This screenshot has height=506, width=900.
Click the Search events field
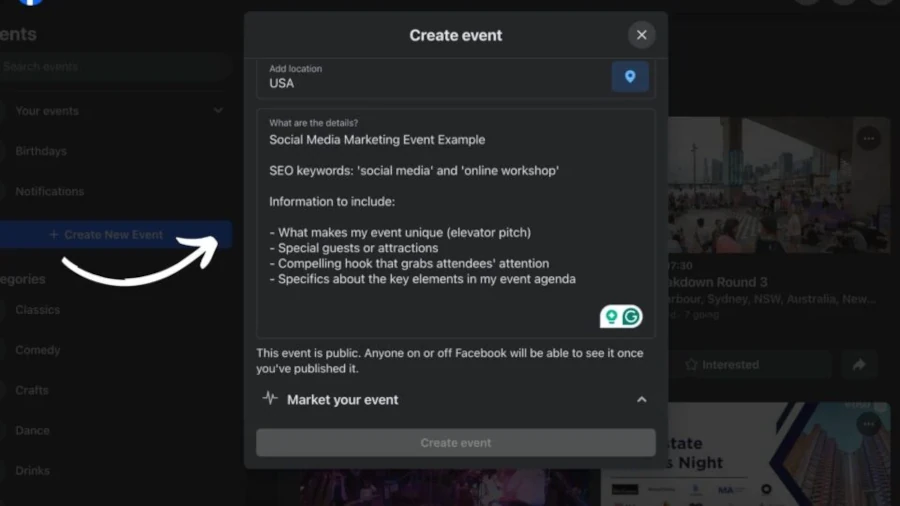pyautogui.click(x=114, y=67)
